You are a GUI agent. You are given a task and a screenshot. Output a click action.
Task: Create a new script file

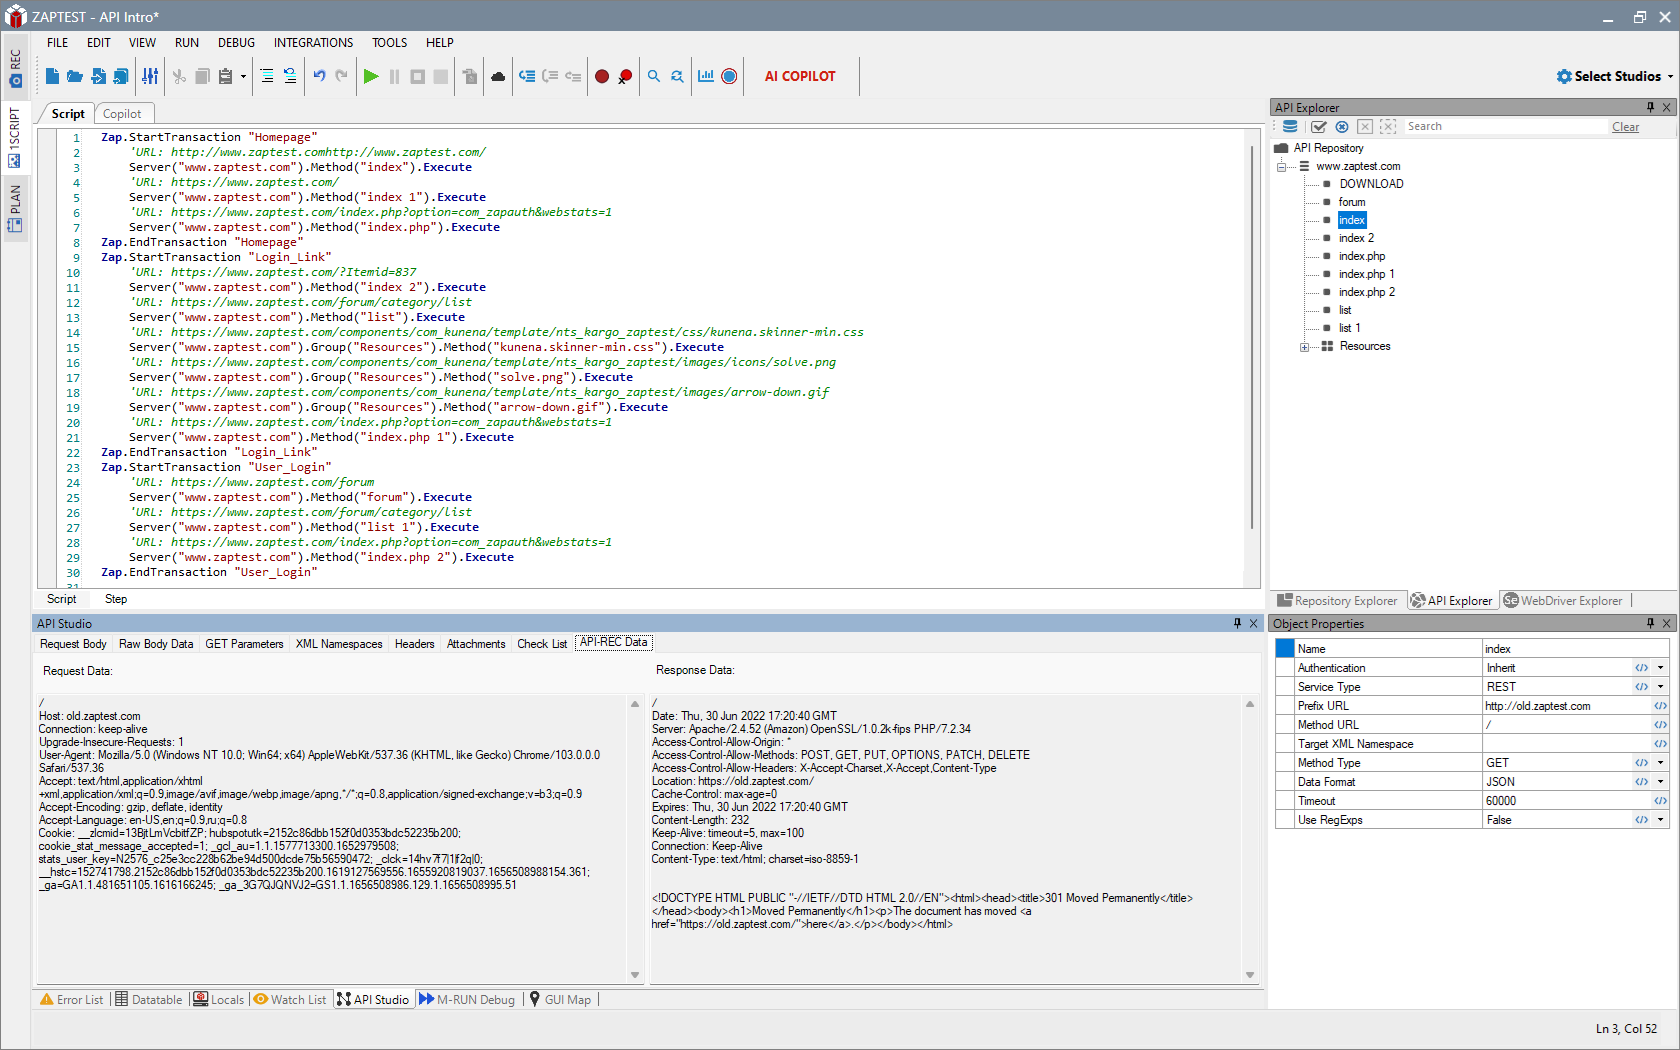(52, 76)
